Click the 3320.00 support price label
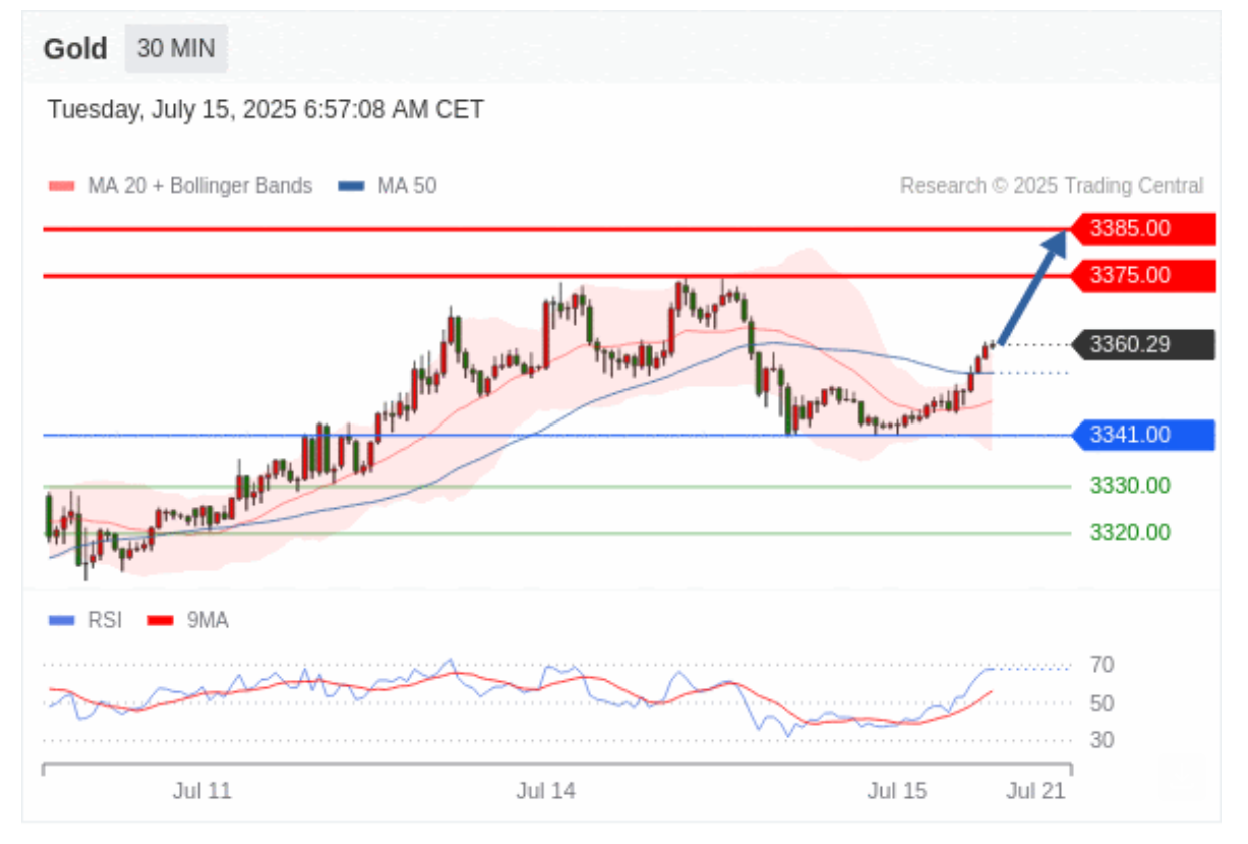The height and width of the screenshot is (844, 1248). [1130, 532]
